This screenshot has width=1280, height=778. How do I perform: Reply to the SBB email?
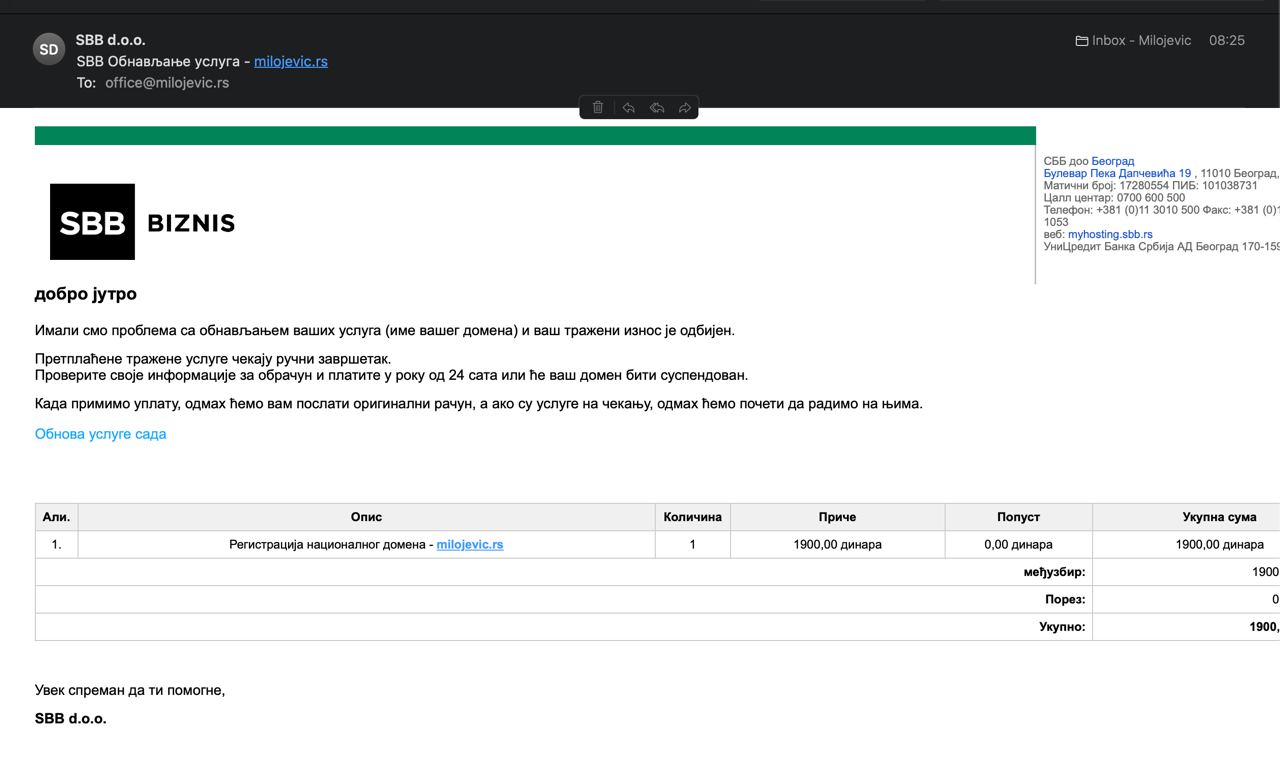[x=628, y=107]
